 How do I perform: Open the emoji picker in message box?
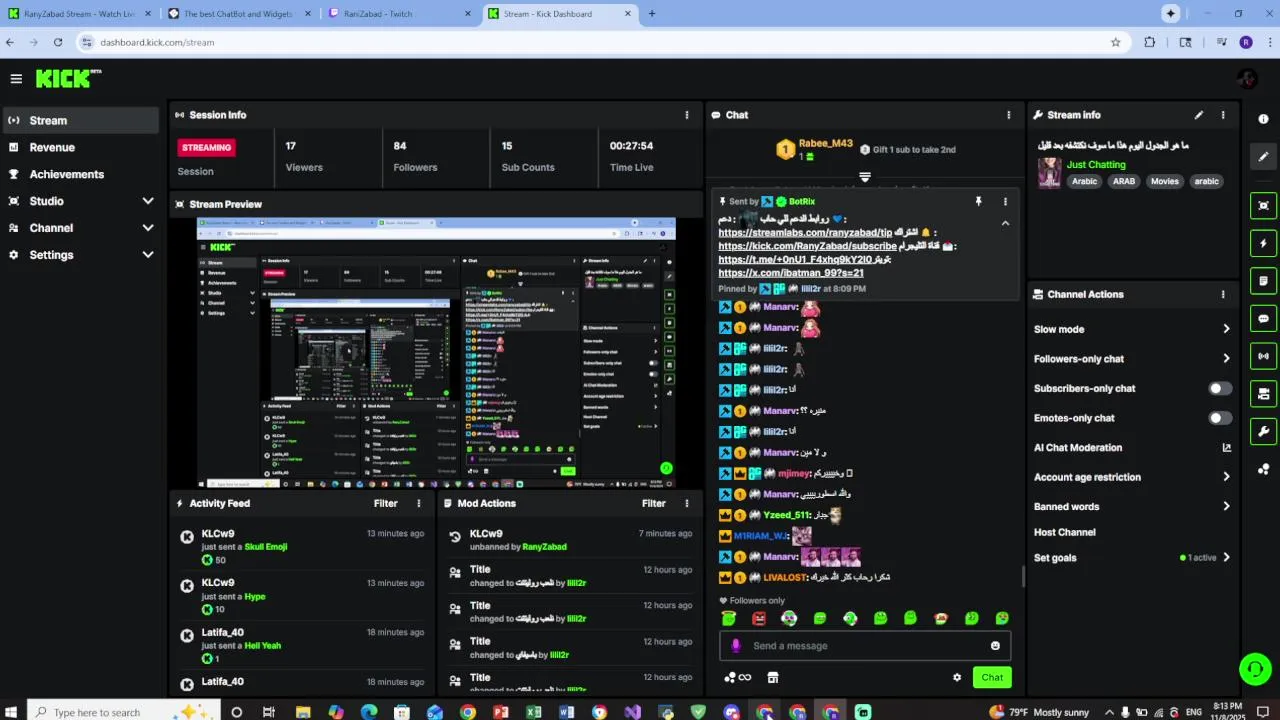click(x=995, y=646)
